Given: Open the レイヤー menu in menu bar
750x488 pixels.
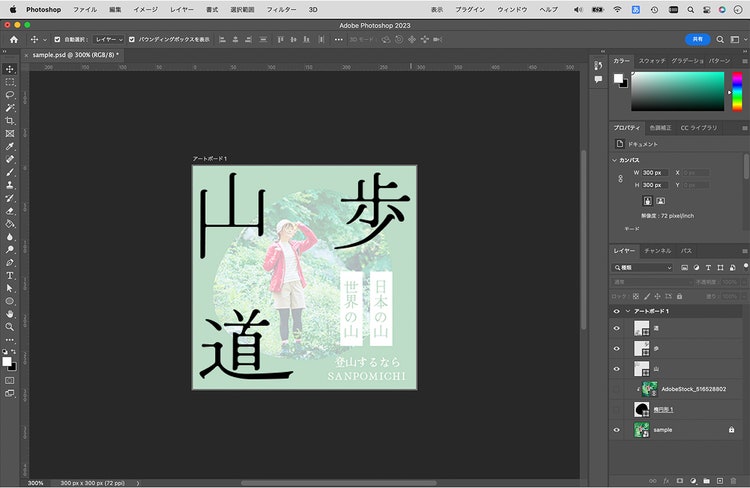Looking at the screenshot, I should tap(182, 10).
